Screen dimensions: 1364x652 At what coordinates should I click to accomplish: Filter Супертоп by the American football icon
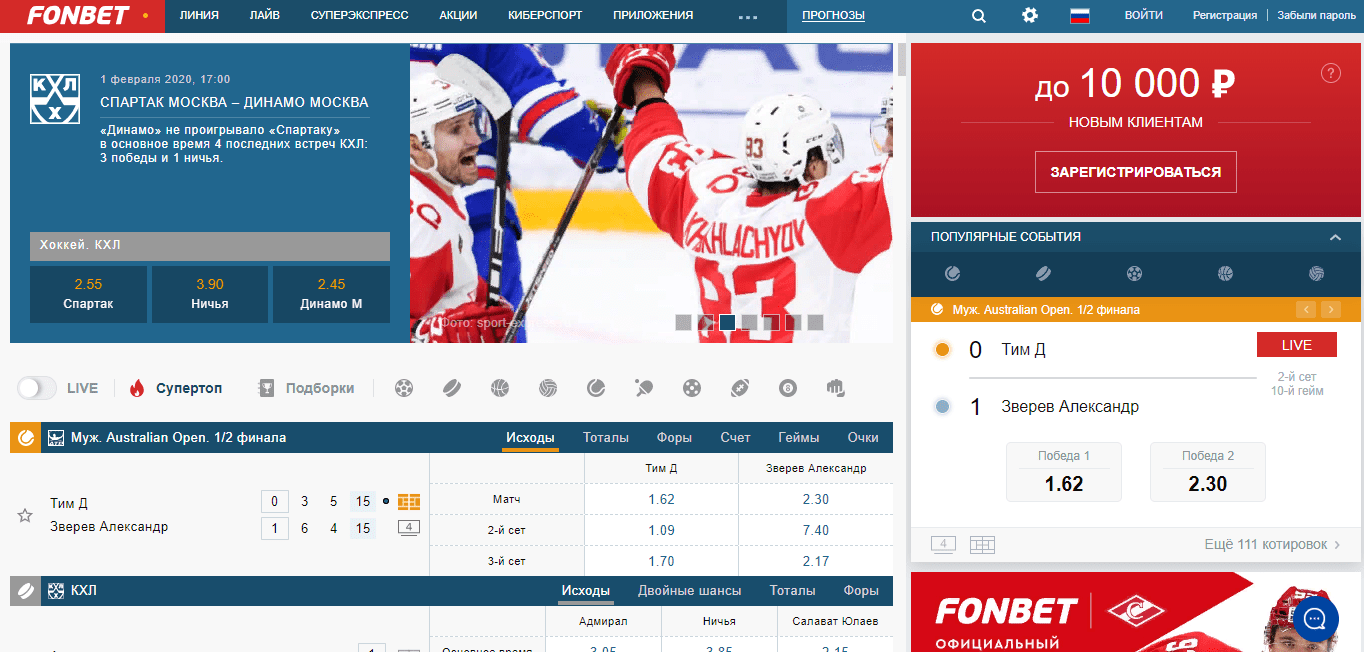pyautogui.click(x=740, y=388)
